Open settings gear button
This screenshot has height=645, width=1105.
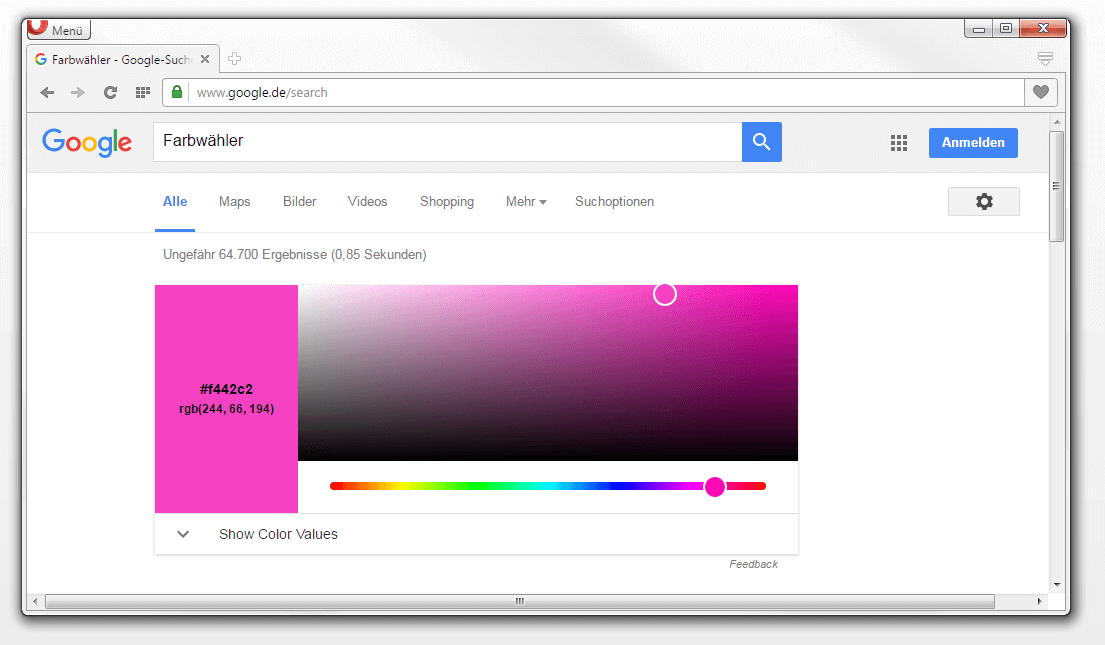(x=984, y=202)
